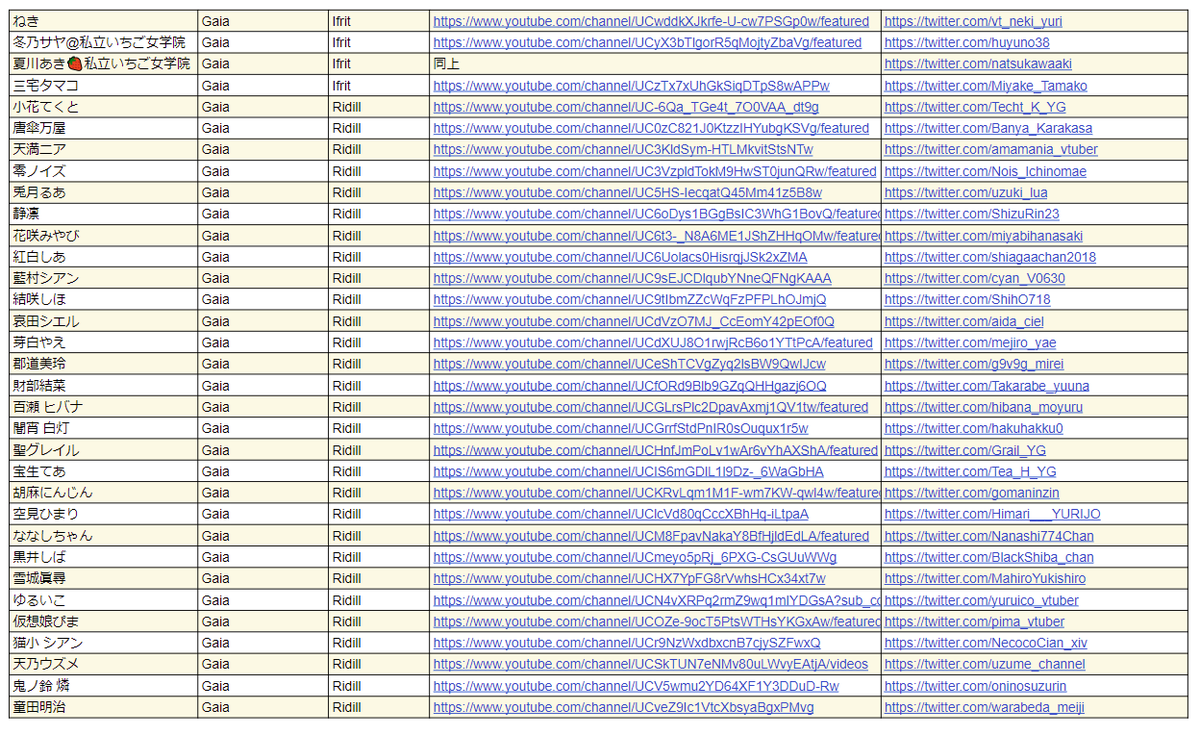Open the Twitter link huyuno38
This screenshot has width=1200, height=735.
pyautogui.click(x=967, y=43)
